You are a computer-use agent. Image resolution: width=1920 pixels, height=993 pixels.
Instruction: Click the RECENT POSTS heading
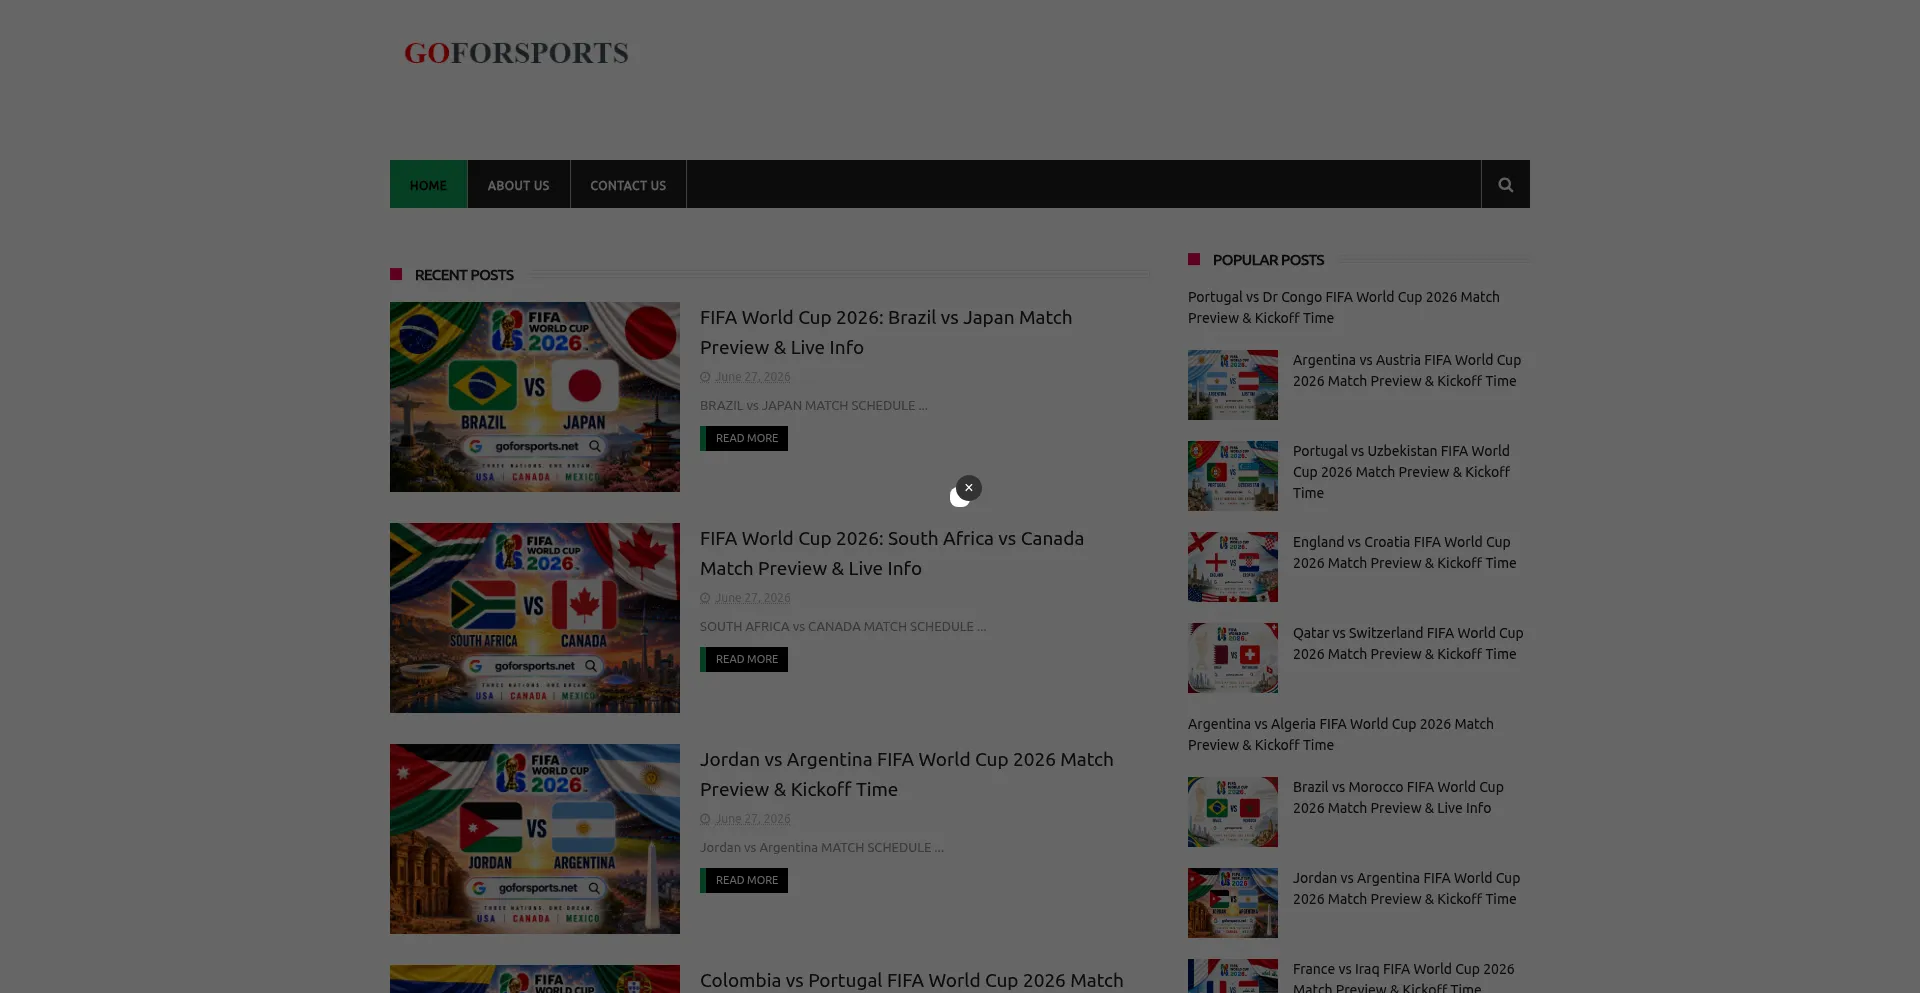pos(464,274)
